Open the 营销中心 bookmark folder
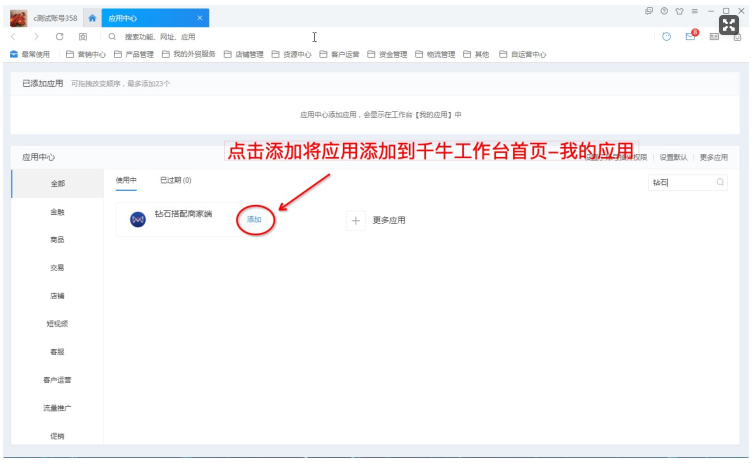The width and height of the screenshot is (755, 464). (86, 54)
